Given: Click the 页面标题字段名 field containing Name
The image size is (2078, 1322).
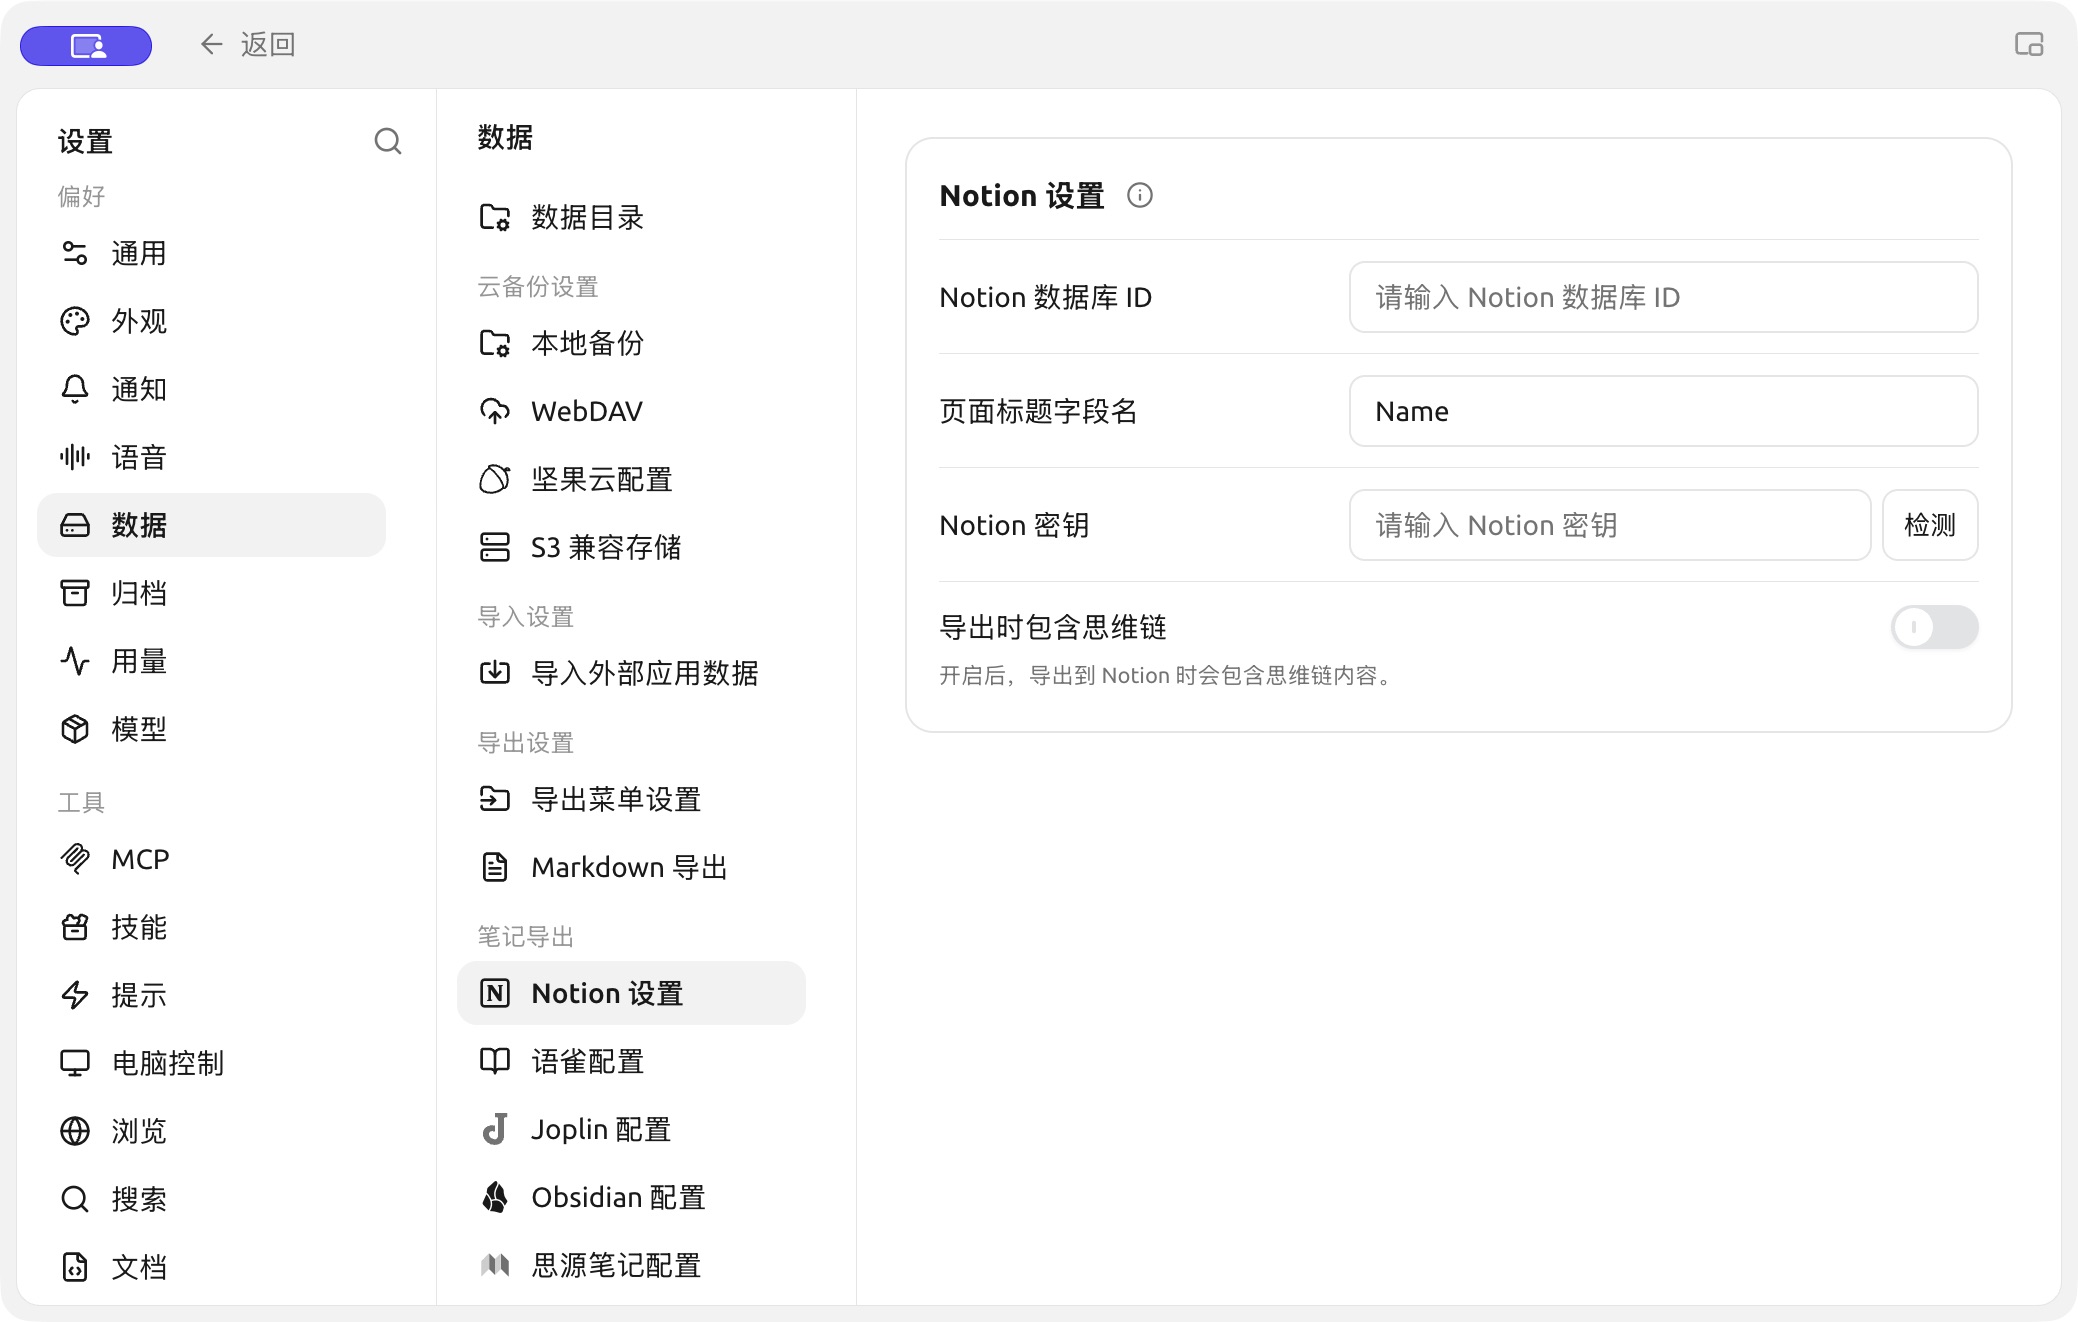Looking at the screenshot, I should (x=1663, y=411).
